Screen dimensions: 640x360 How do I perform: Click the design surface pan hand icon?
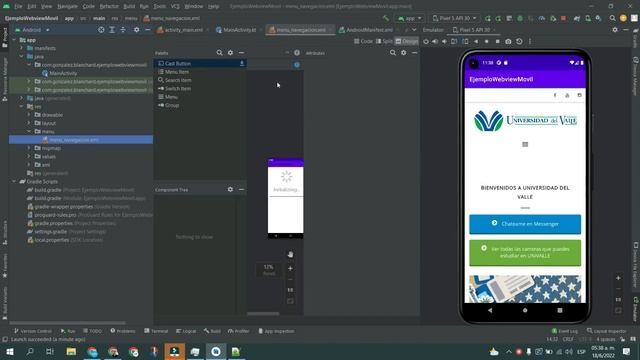click(x=290, y=254)
